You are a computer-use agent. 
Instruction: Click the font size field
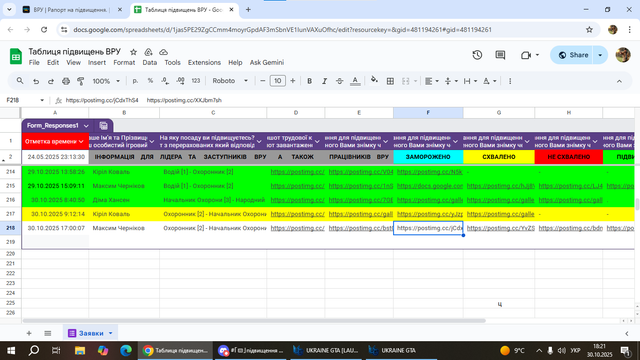coord(278,81)
